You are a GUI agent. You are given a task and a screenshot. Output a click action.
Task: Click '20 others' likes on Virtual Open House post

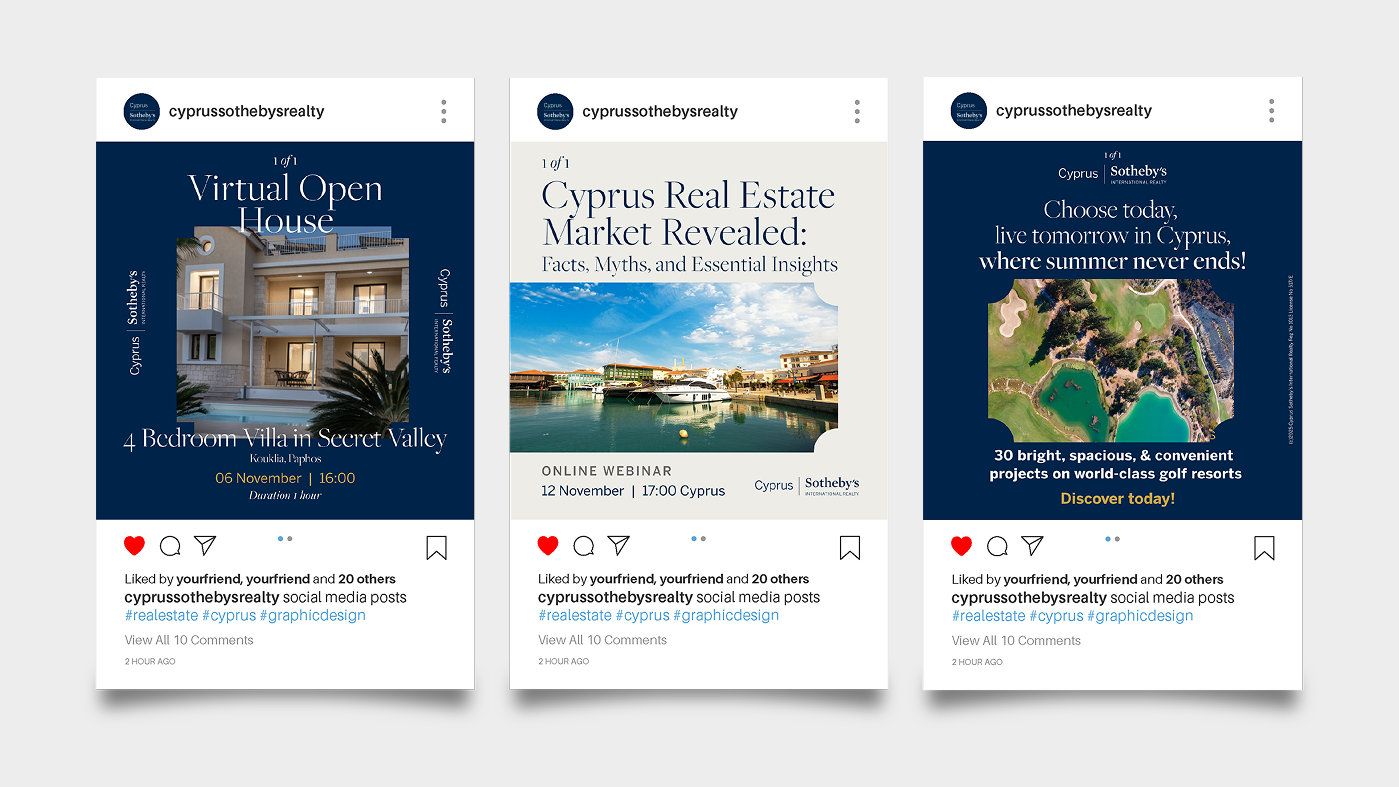click(x=367, y=579)
